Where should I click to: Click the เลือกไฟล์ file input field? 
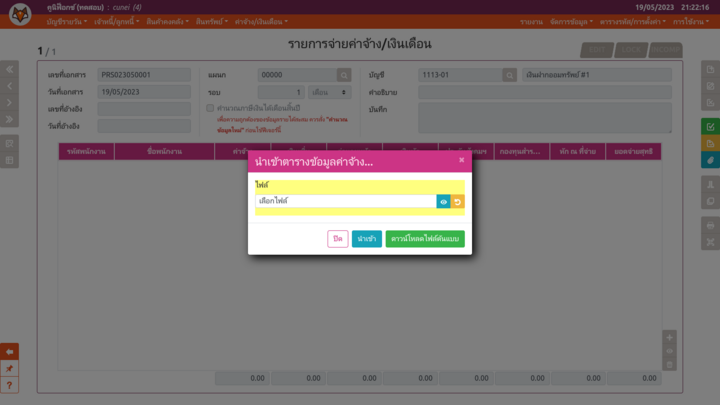[346, 201]
